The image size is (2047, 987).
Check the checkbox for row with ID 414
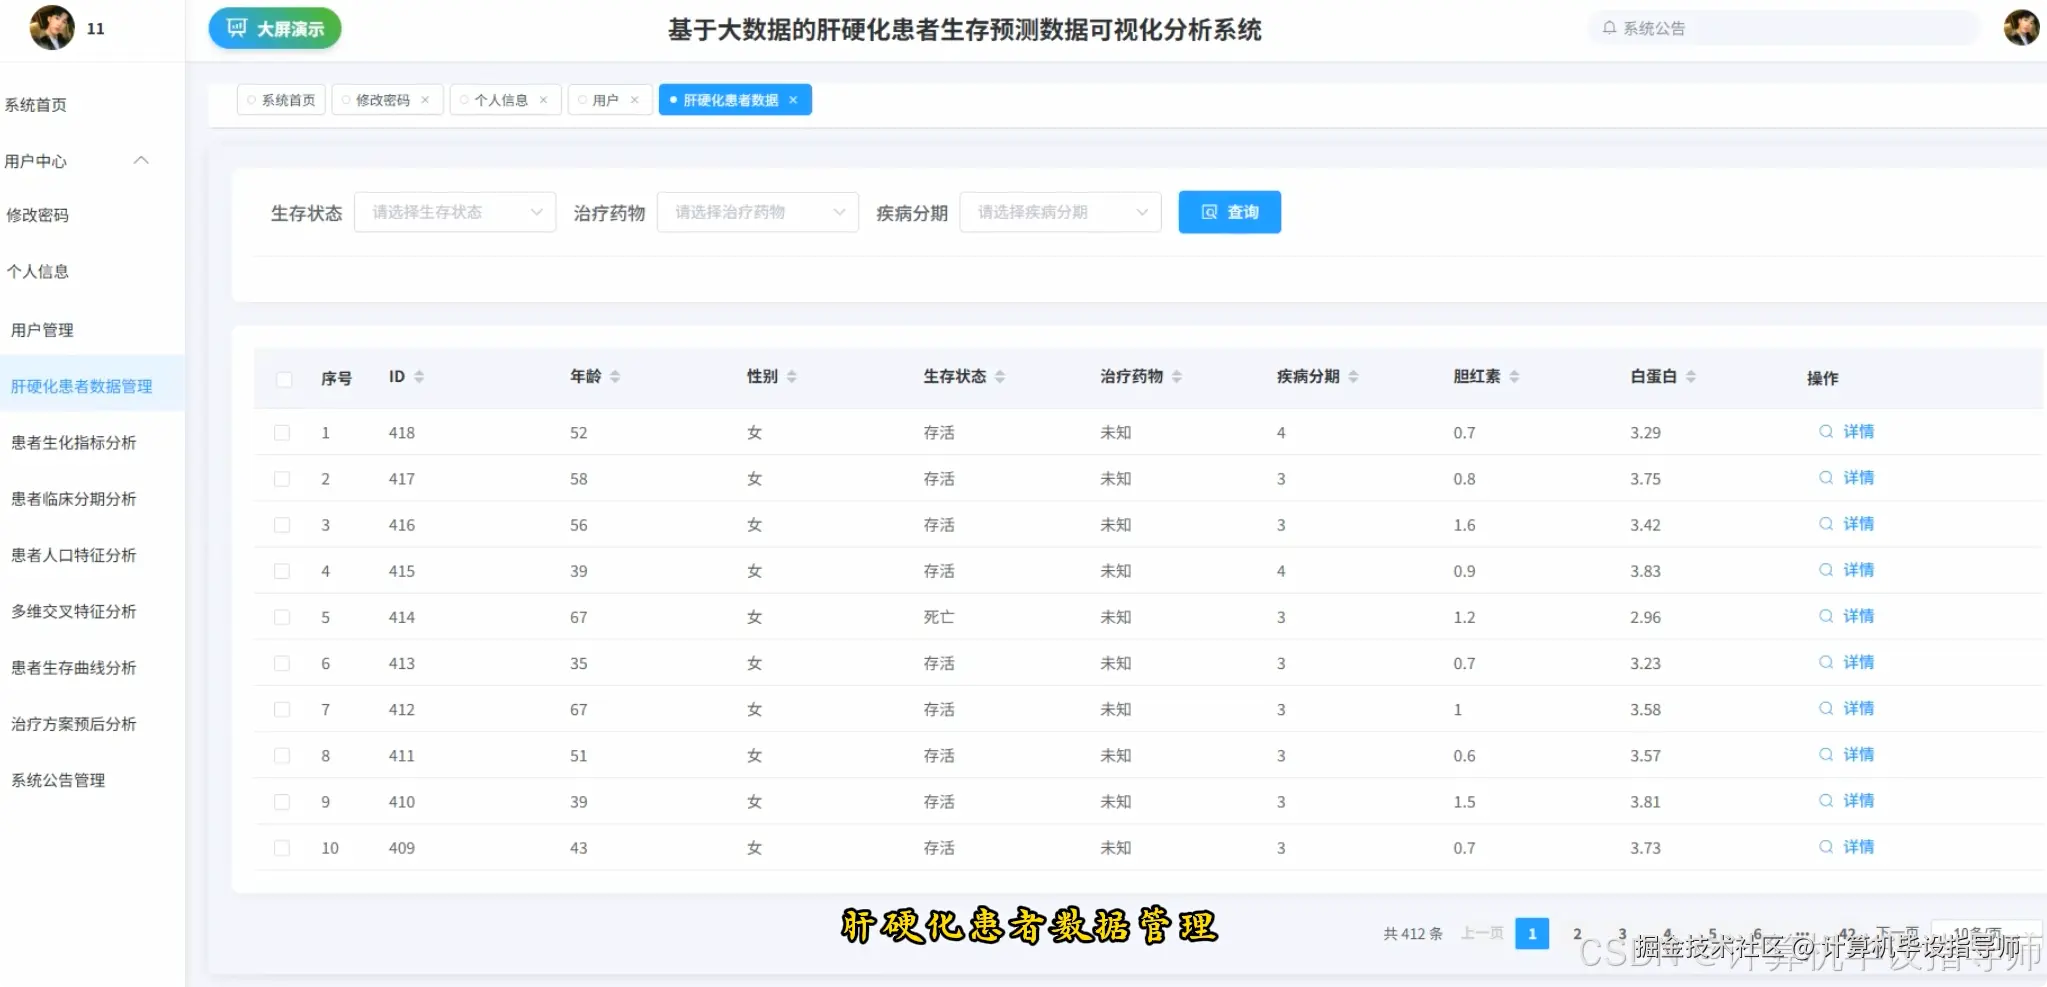282,617
